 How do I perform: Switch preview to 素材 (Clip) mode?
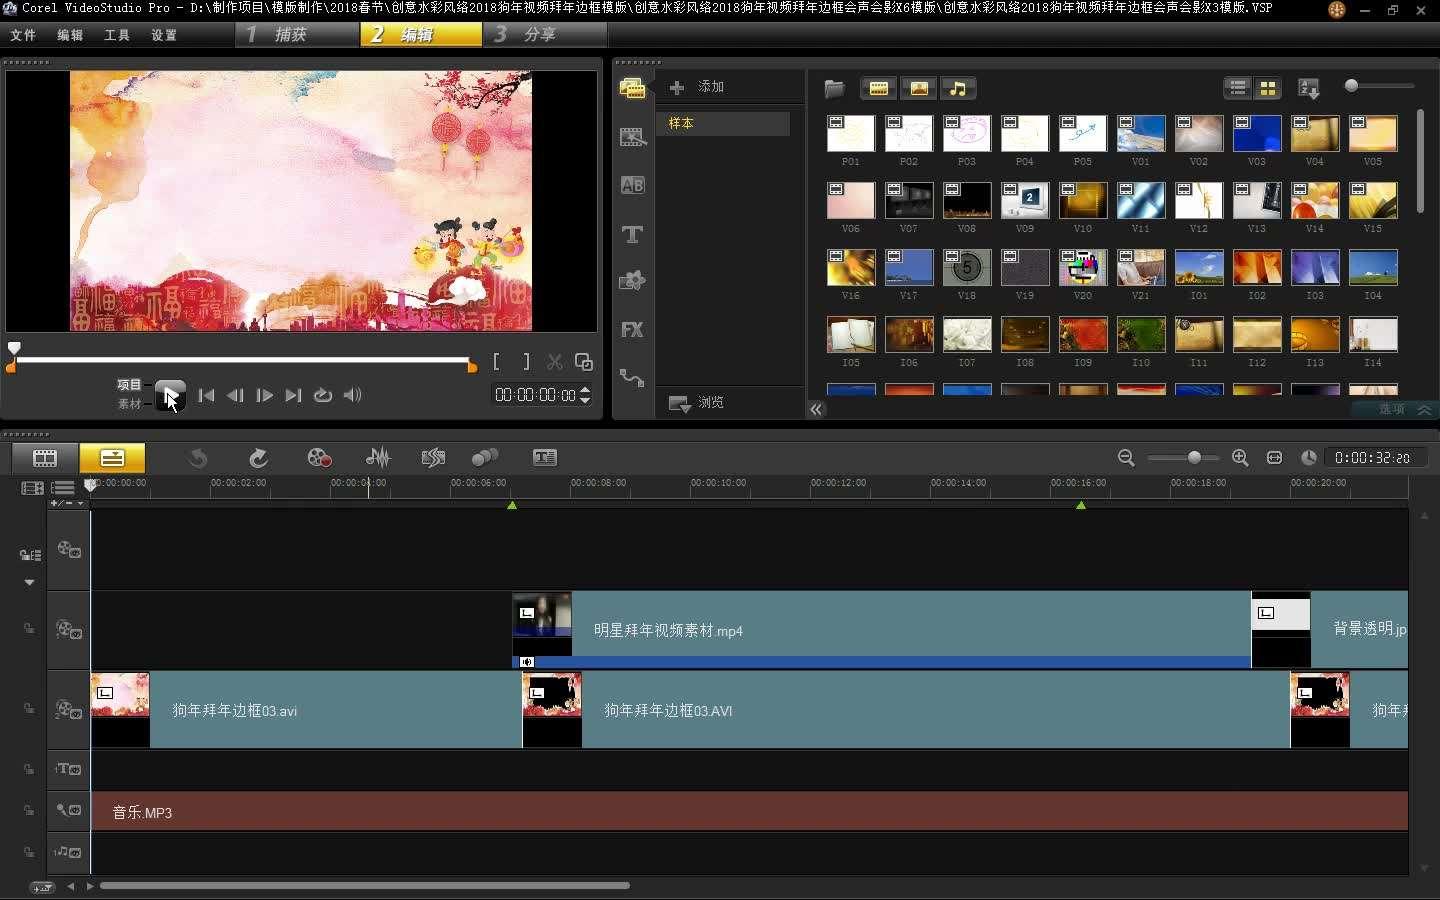point(129,404)
